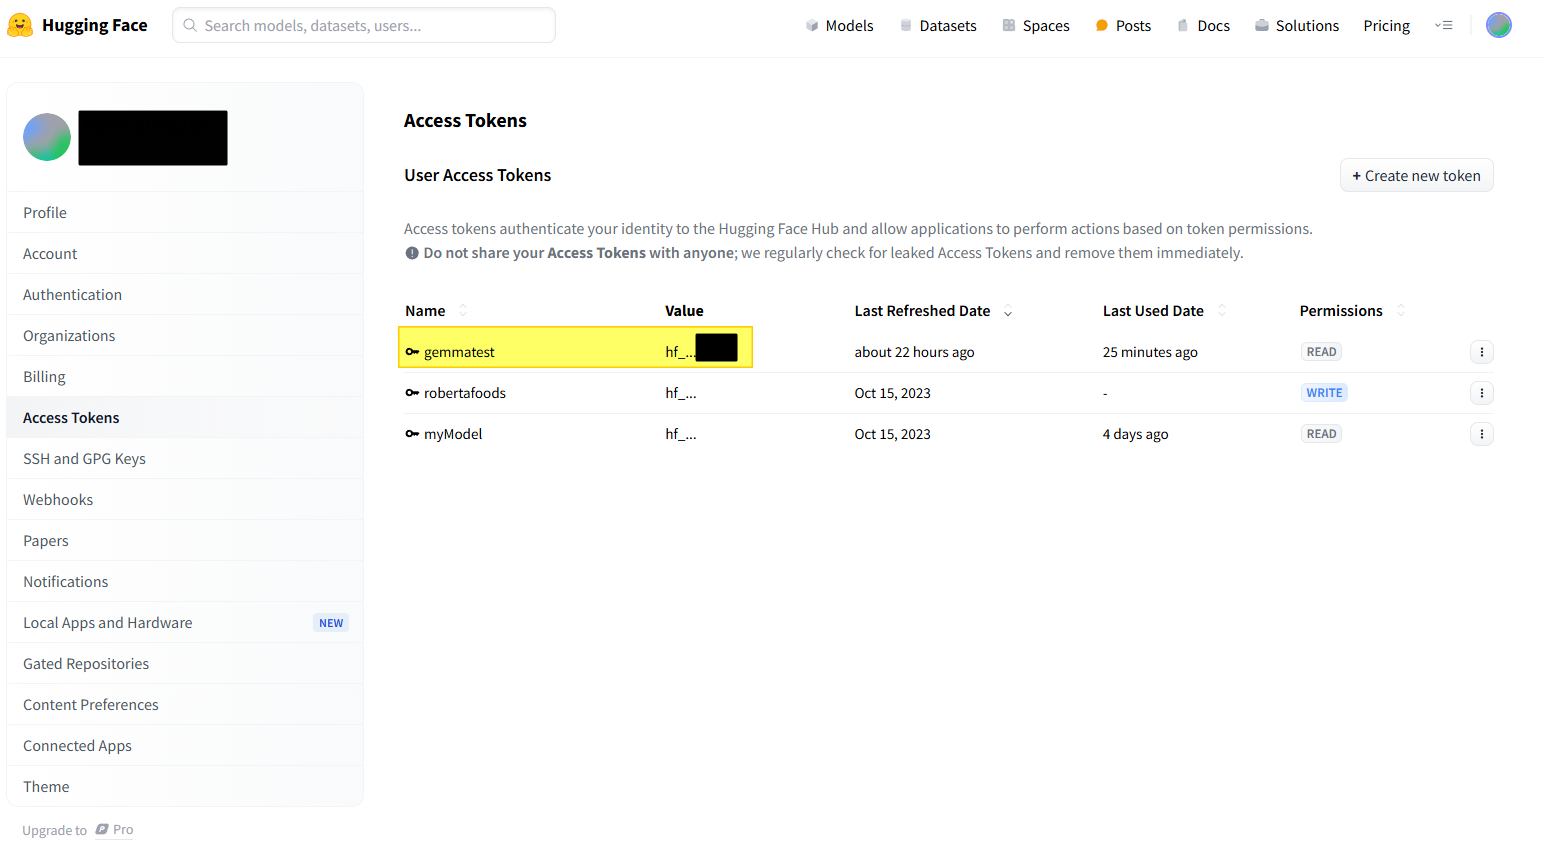Click '25 minutes ago' last used value
Screen dimensions: 1543x858
tap(1150, 352)
